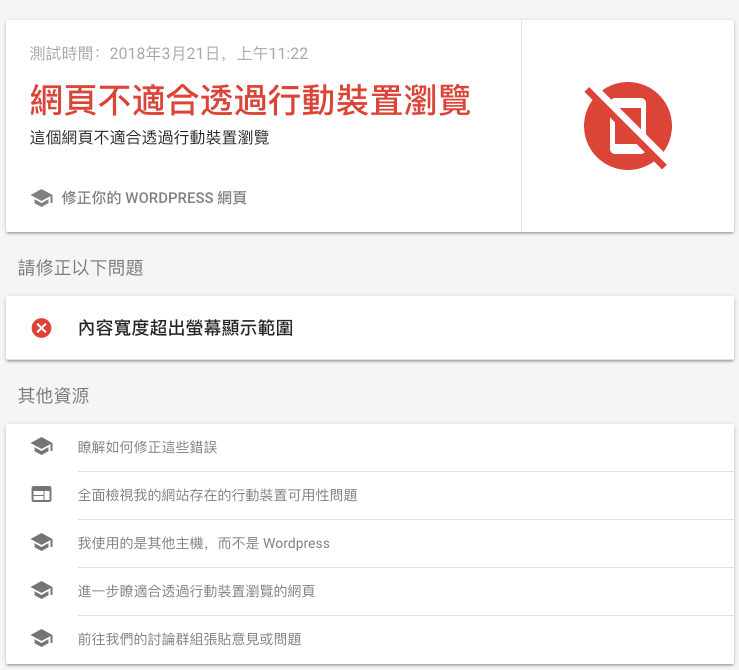Go to 前往我們的討論群組張貼意見或問題 link
The height and width of the screenshot is (670, 739).
[189, 639]
